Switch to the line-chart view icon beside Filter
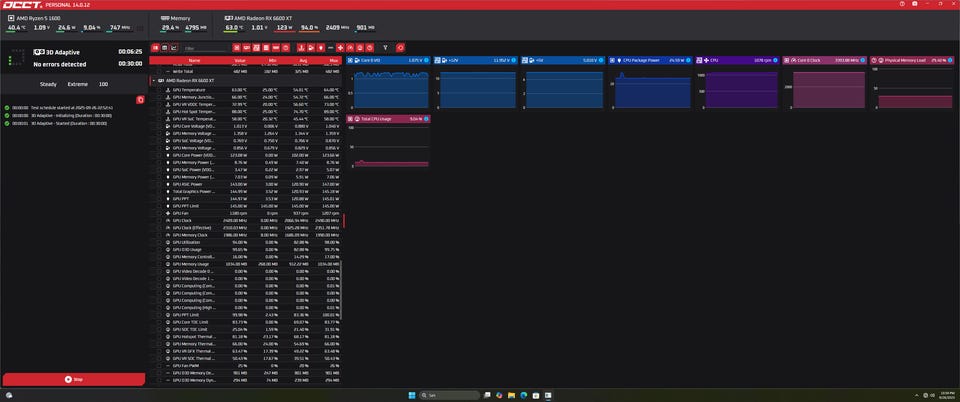Screen dimensions: 960x402 [x=174, y=48]
